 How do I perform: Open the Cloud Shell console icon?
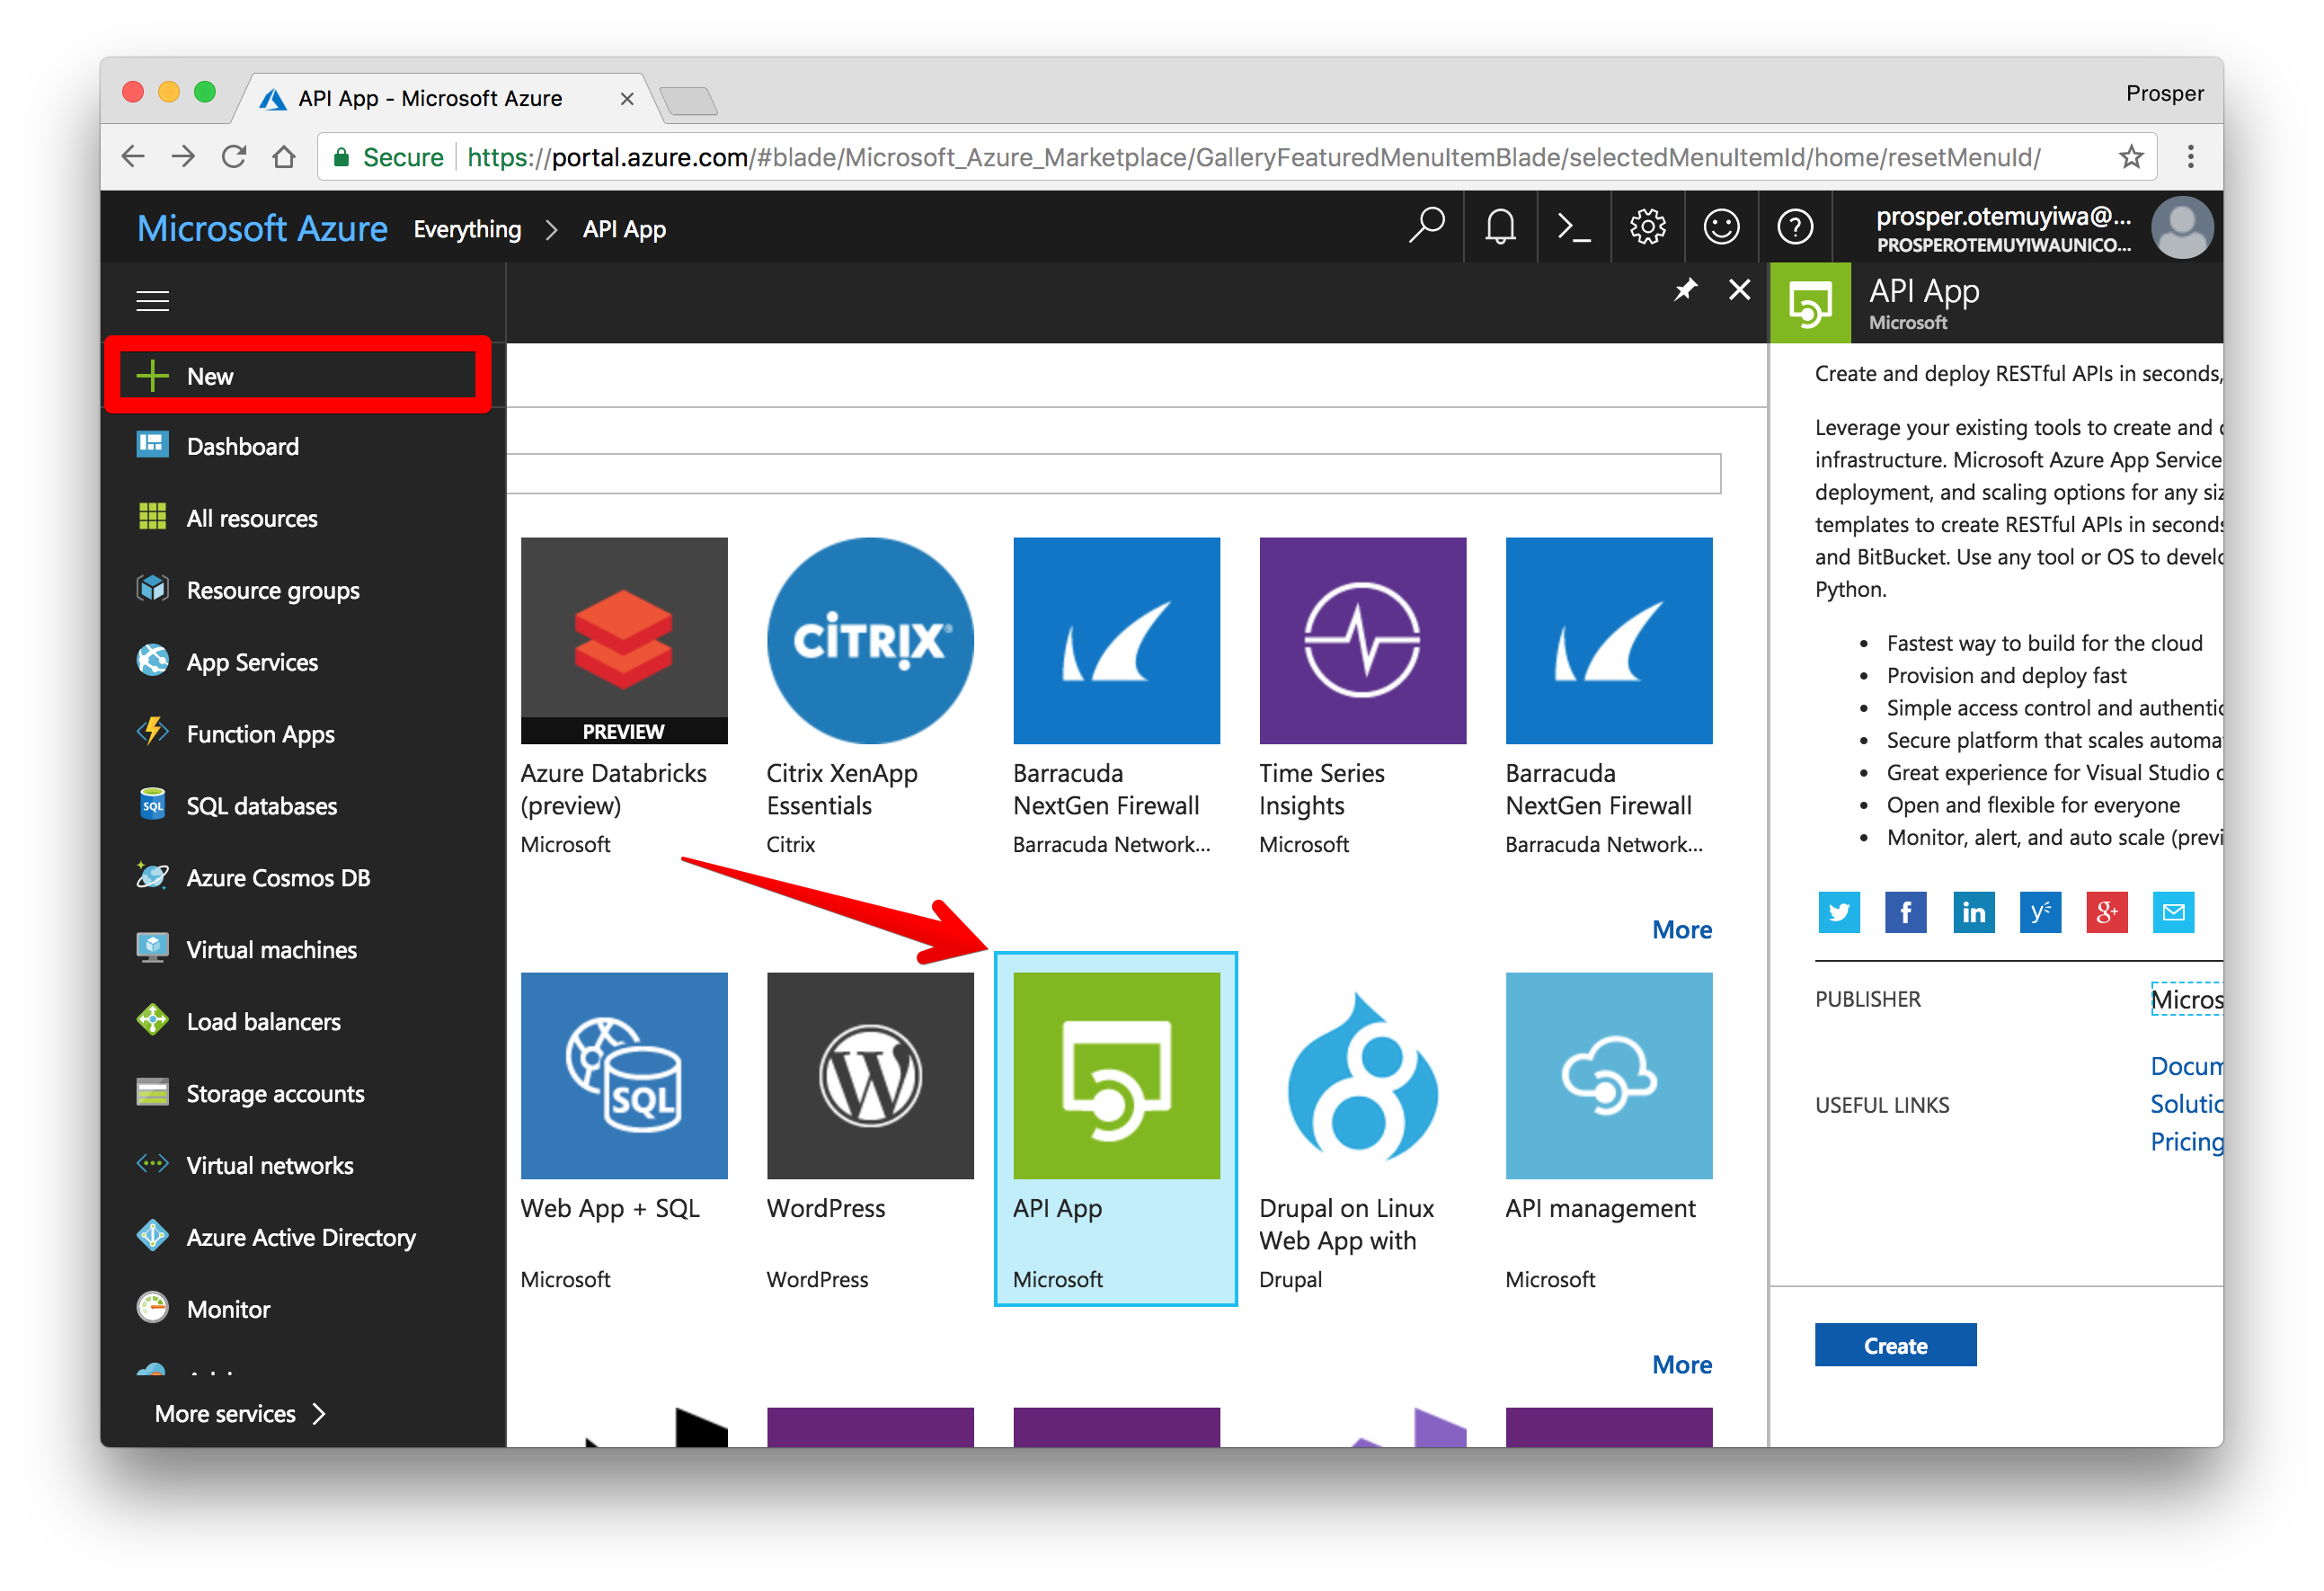pyautogui.click(x=1573, y=228)
